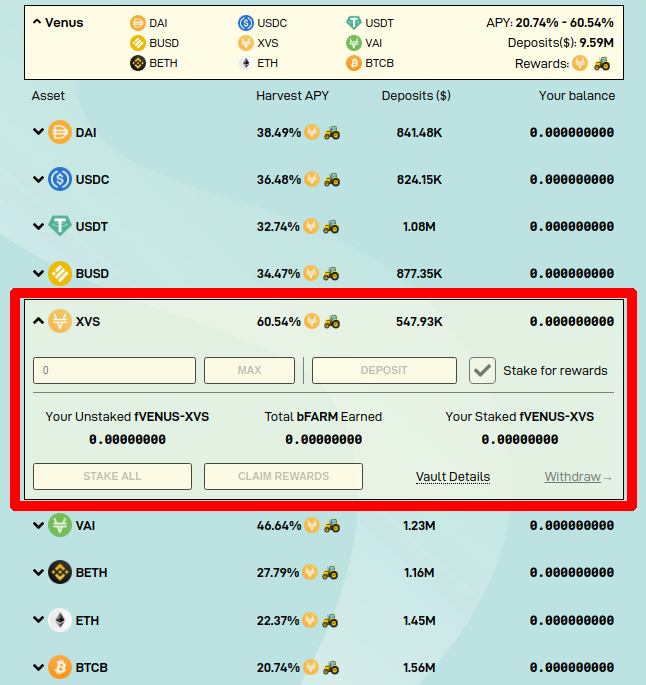Viewport: 646px width, 685px height.
Task: Click the 9.59M total deposits value
Action: (x=597, y=43)
